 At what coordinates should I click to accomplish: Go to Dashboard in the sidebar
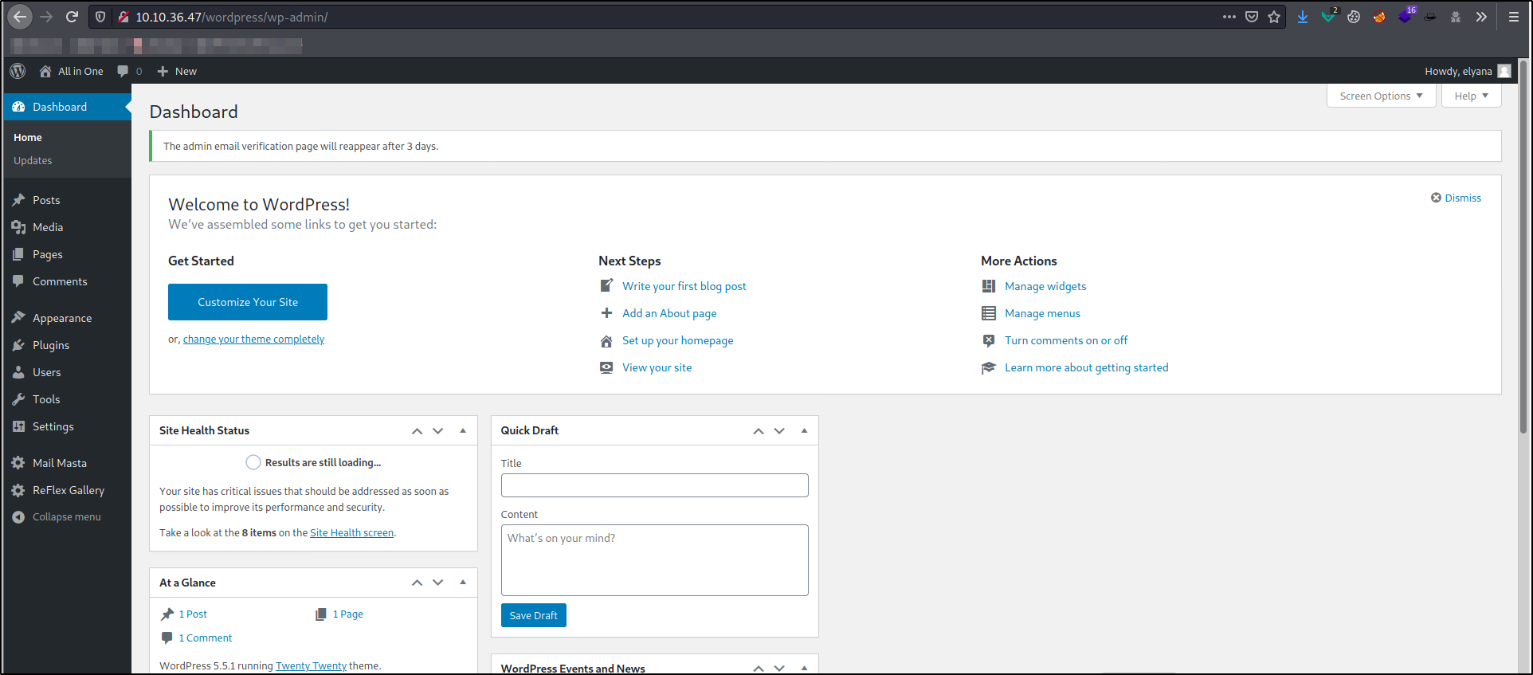tap(66, 107)
